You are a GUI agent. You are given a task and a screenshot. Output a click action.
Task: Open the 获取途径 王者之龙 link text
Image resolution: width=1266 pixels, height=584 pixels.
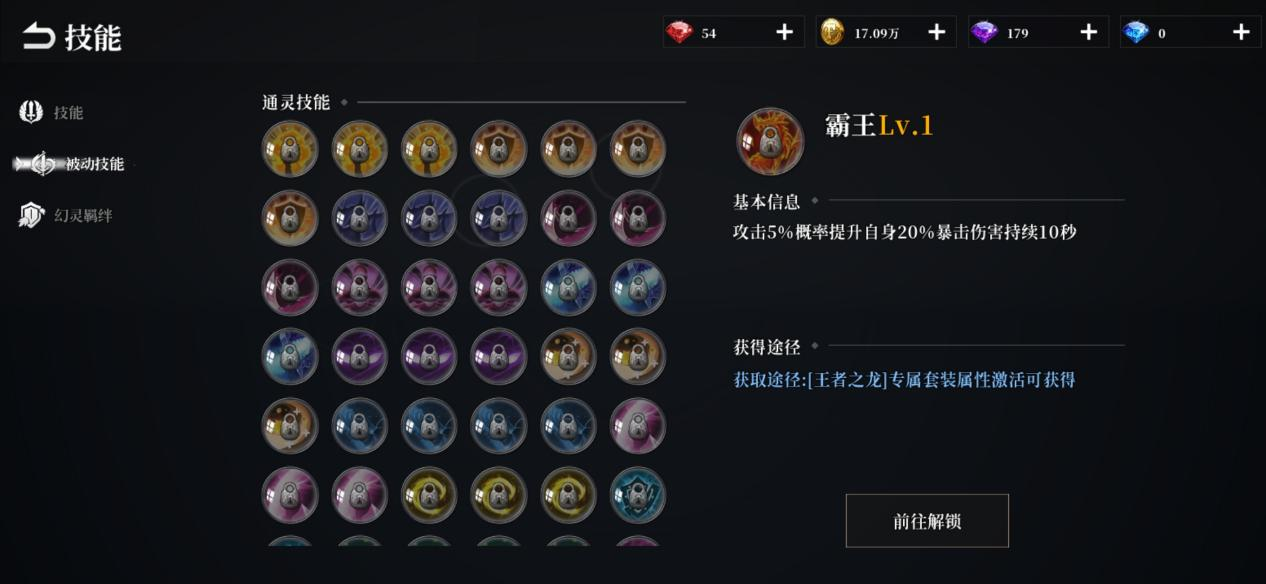click(904, 380)
